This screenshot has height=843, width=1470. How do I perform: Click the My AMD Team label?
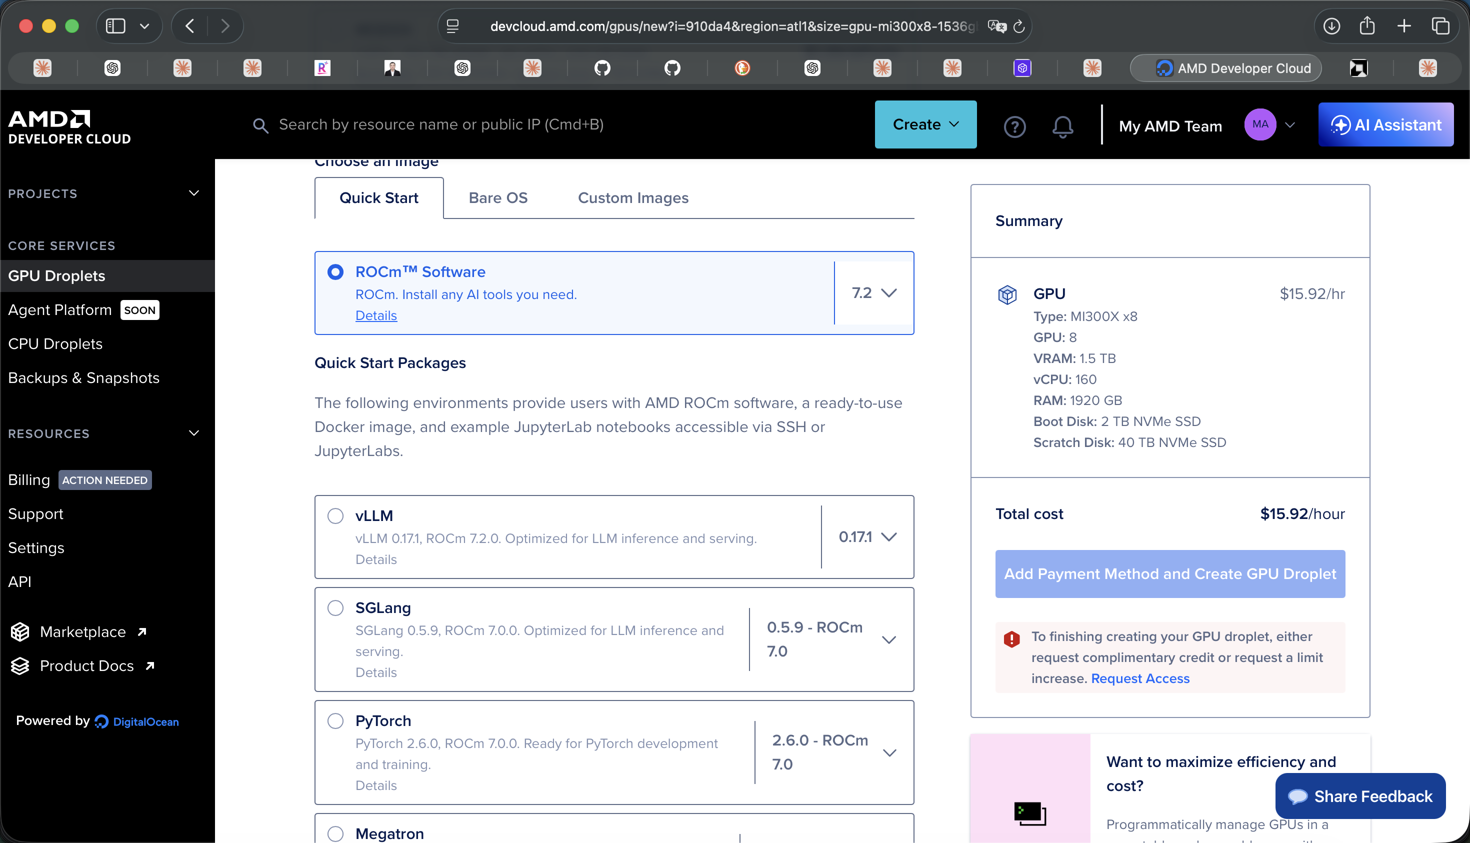1170,126
